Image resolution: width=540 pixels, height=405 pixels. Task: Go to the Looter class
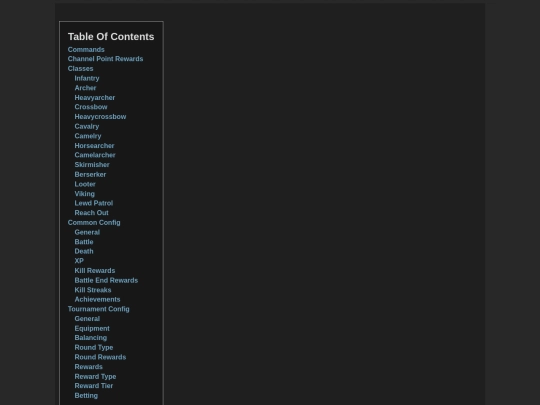(85, 184)
